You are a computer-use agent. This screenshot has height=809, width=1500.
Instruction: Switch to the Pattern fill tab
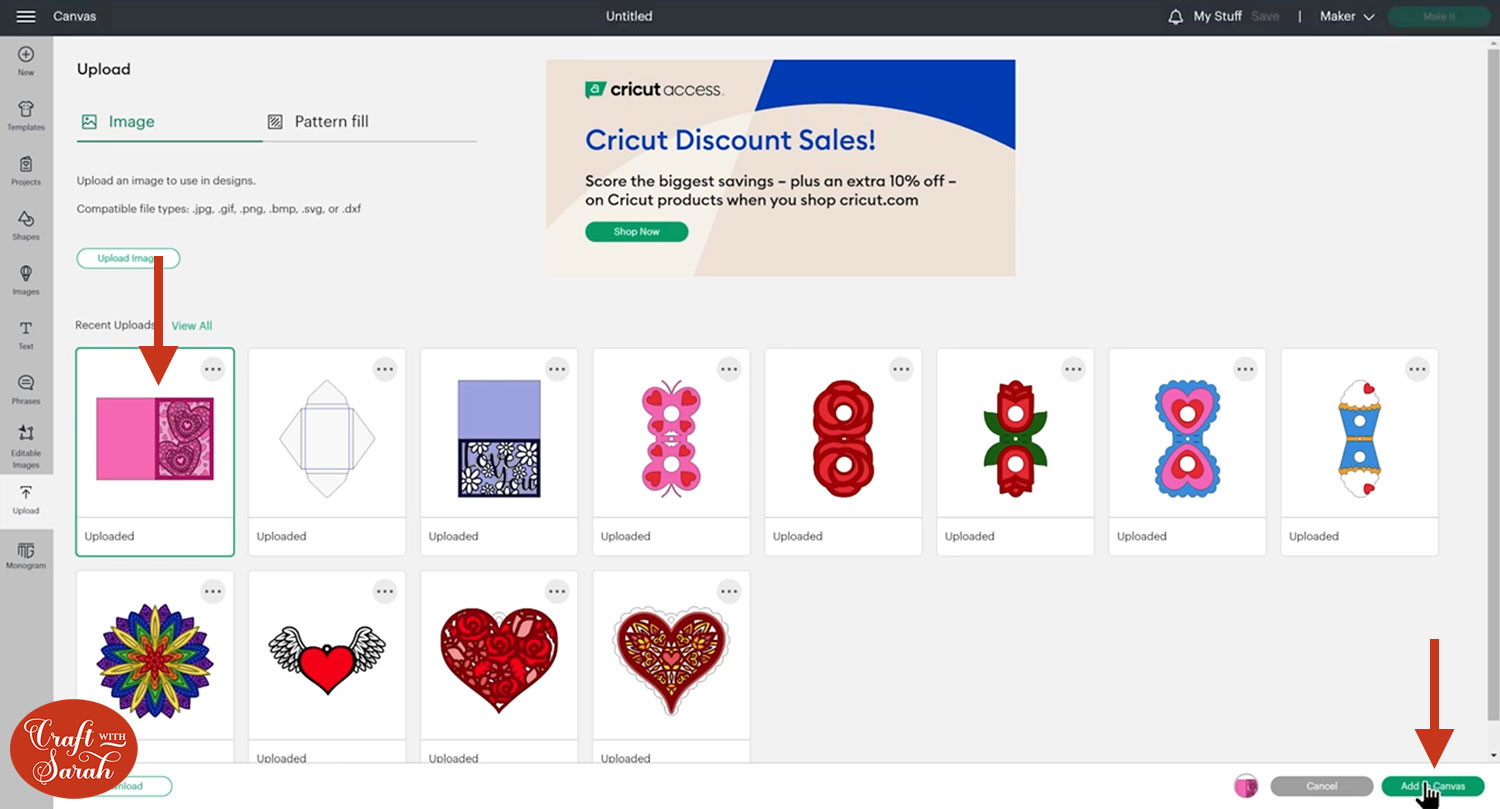(x=319, y=122)
